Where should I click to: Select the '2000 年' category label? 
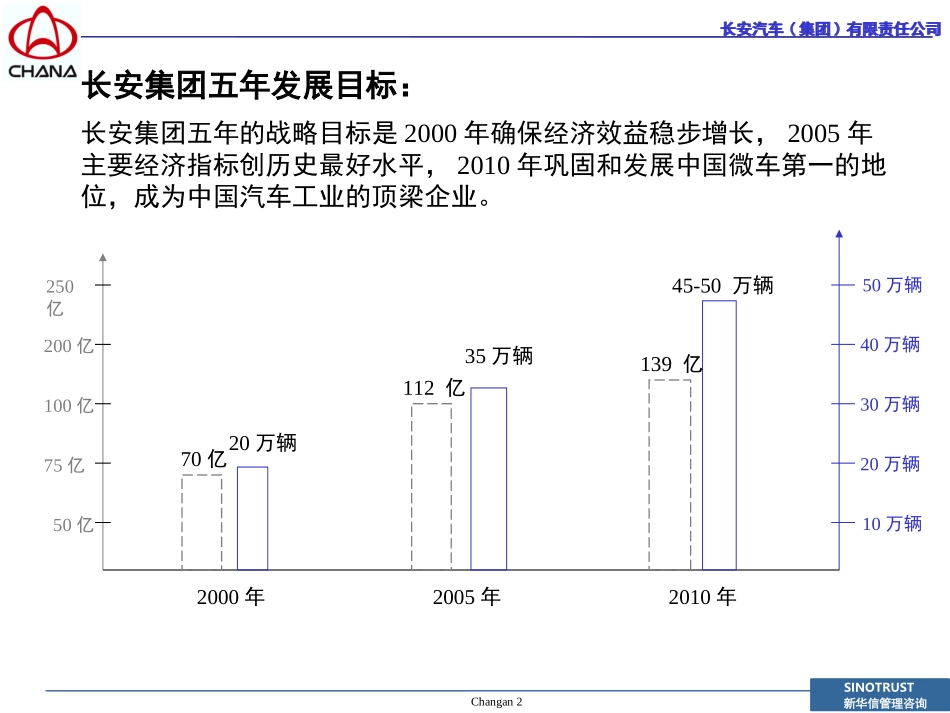click(231, 596)
